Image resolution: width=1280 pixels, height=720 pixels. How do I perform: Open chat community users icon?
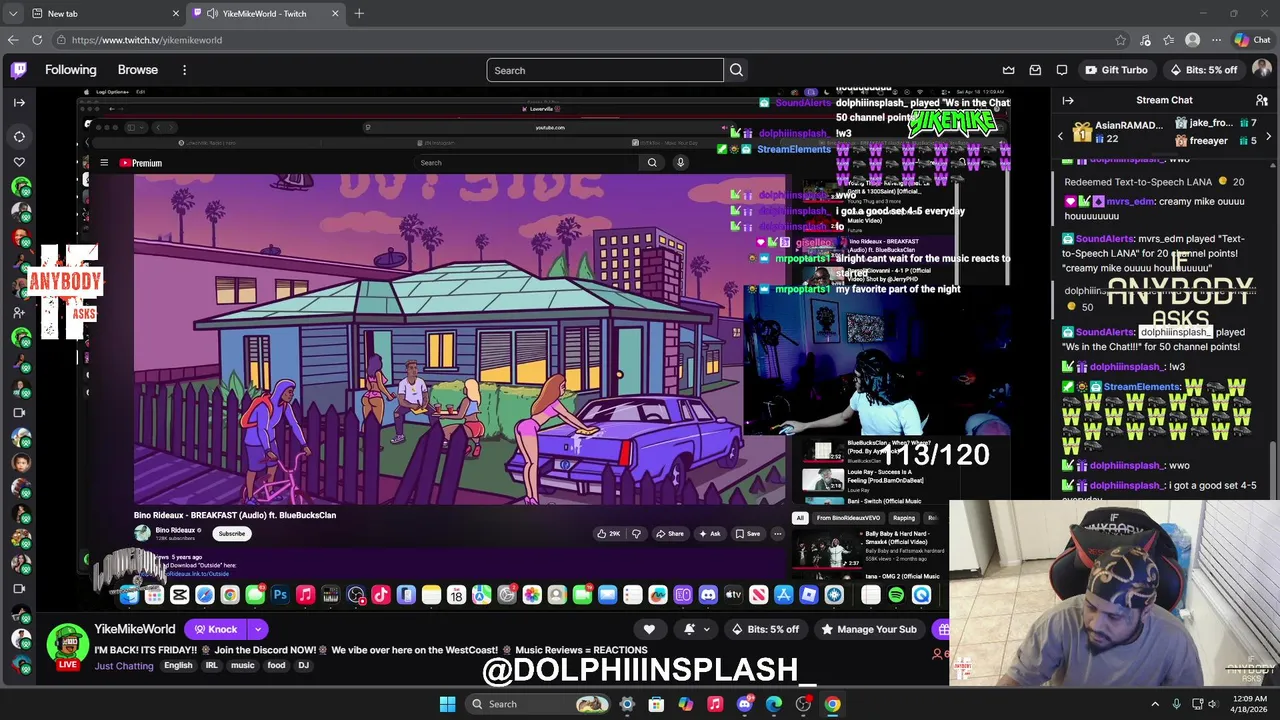point(1261,100)
